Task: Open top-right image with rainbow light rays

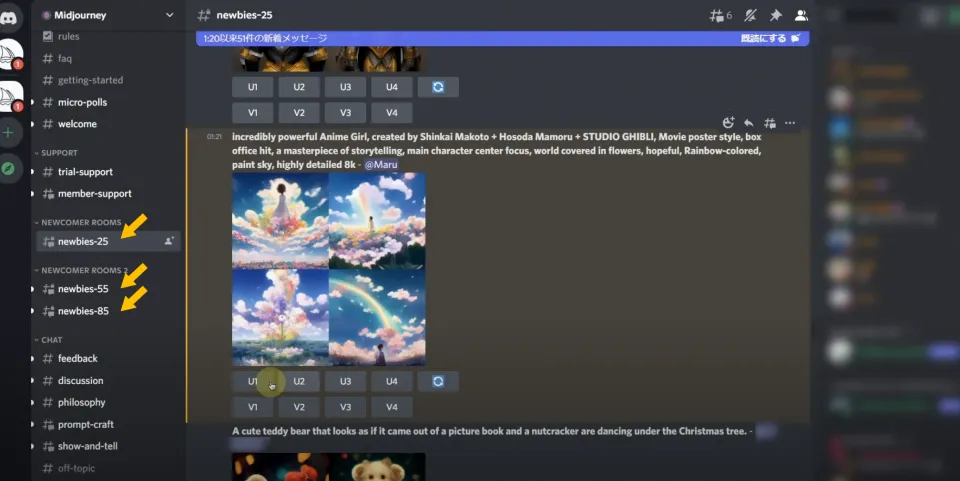Action: pyautogui.click(x=377, y=221)
